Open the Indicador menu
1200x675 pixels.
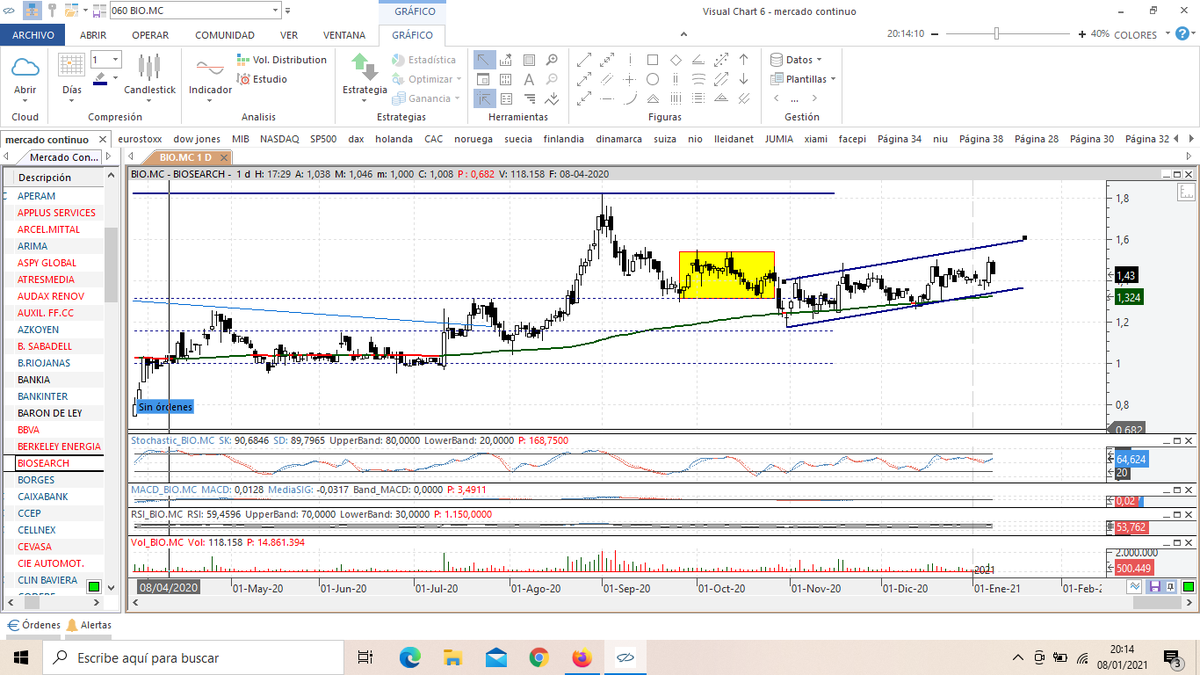(210, 76)
